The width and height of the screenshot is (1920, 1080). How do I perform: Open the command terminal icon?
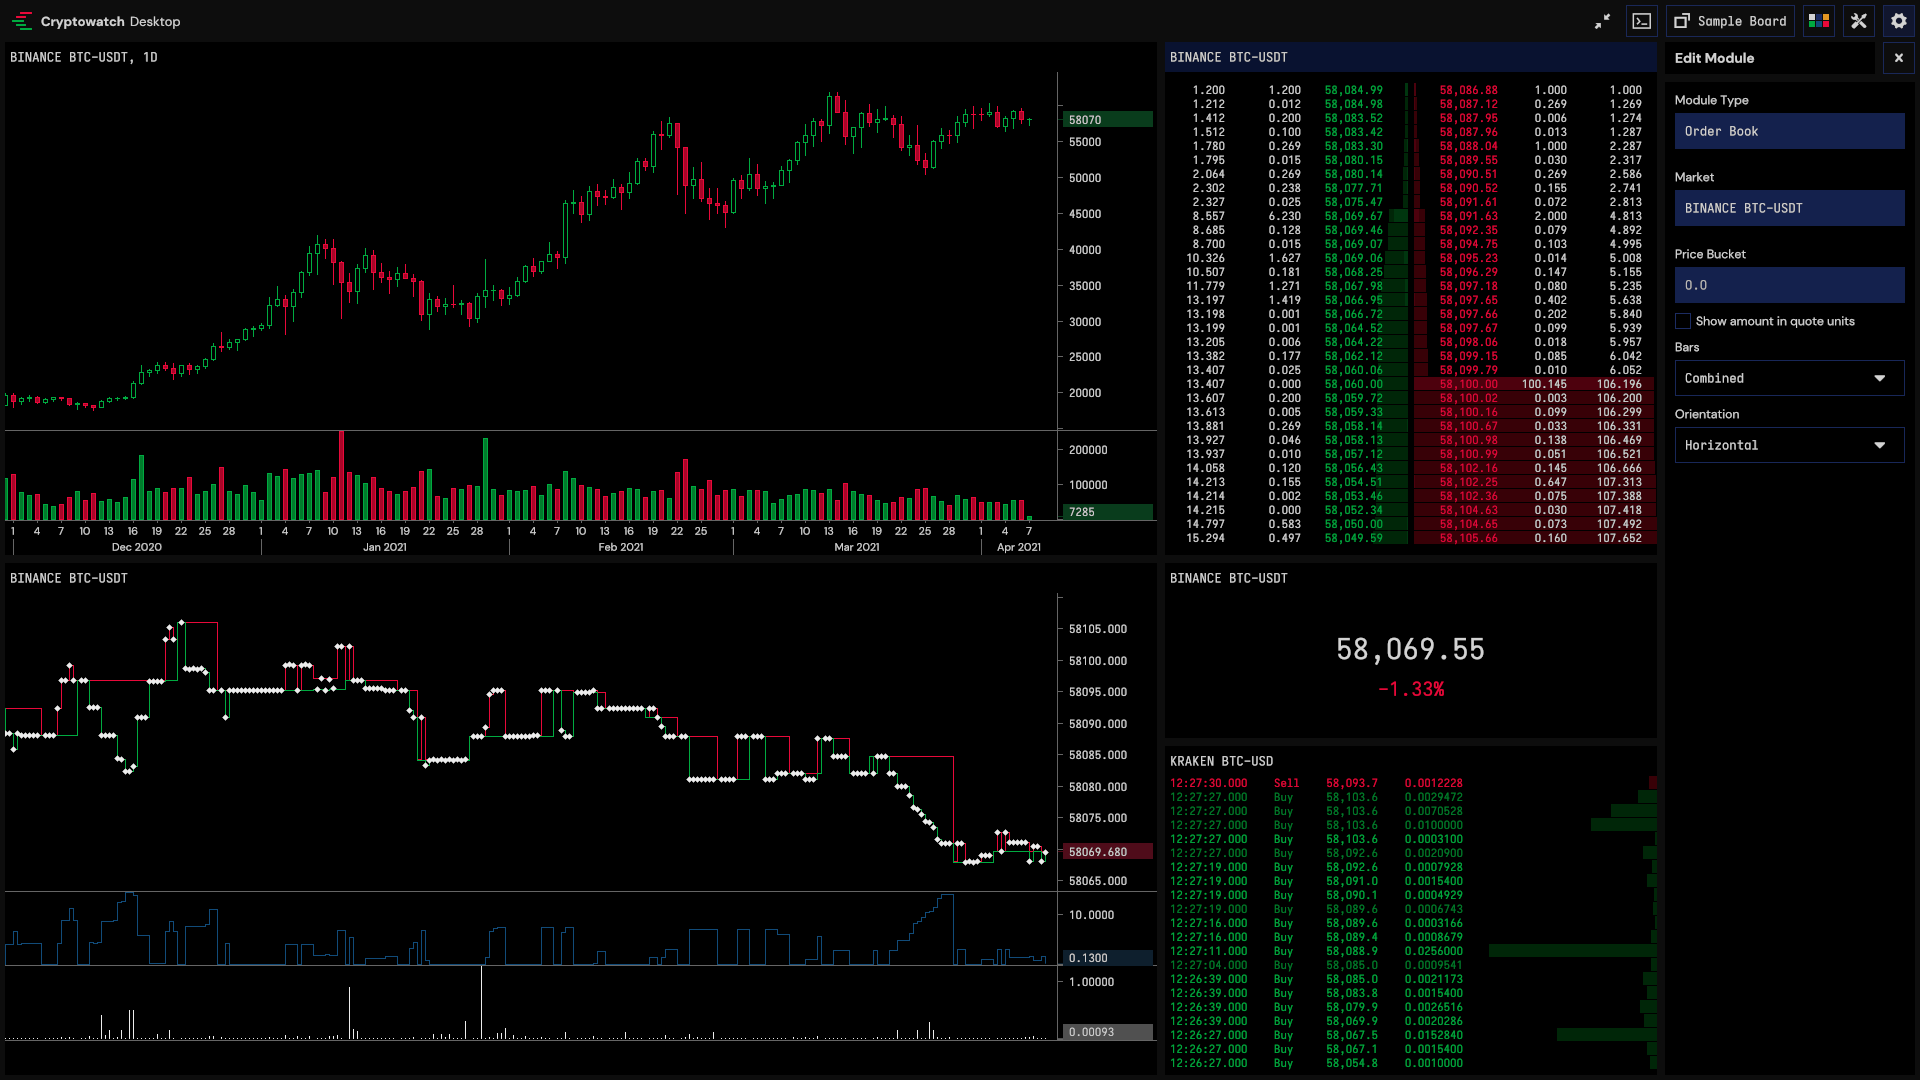(1642, 21)
